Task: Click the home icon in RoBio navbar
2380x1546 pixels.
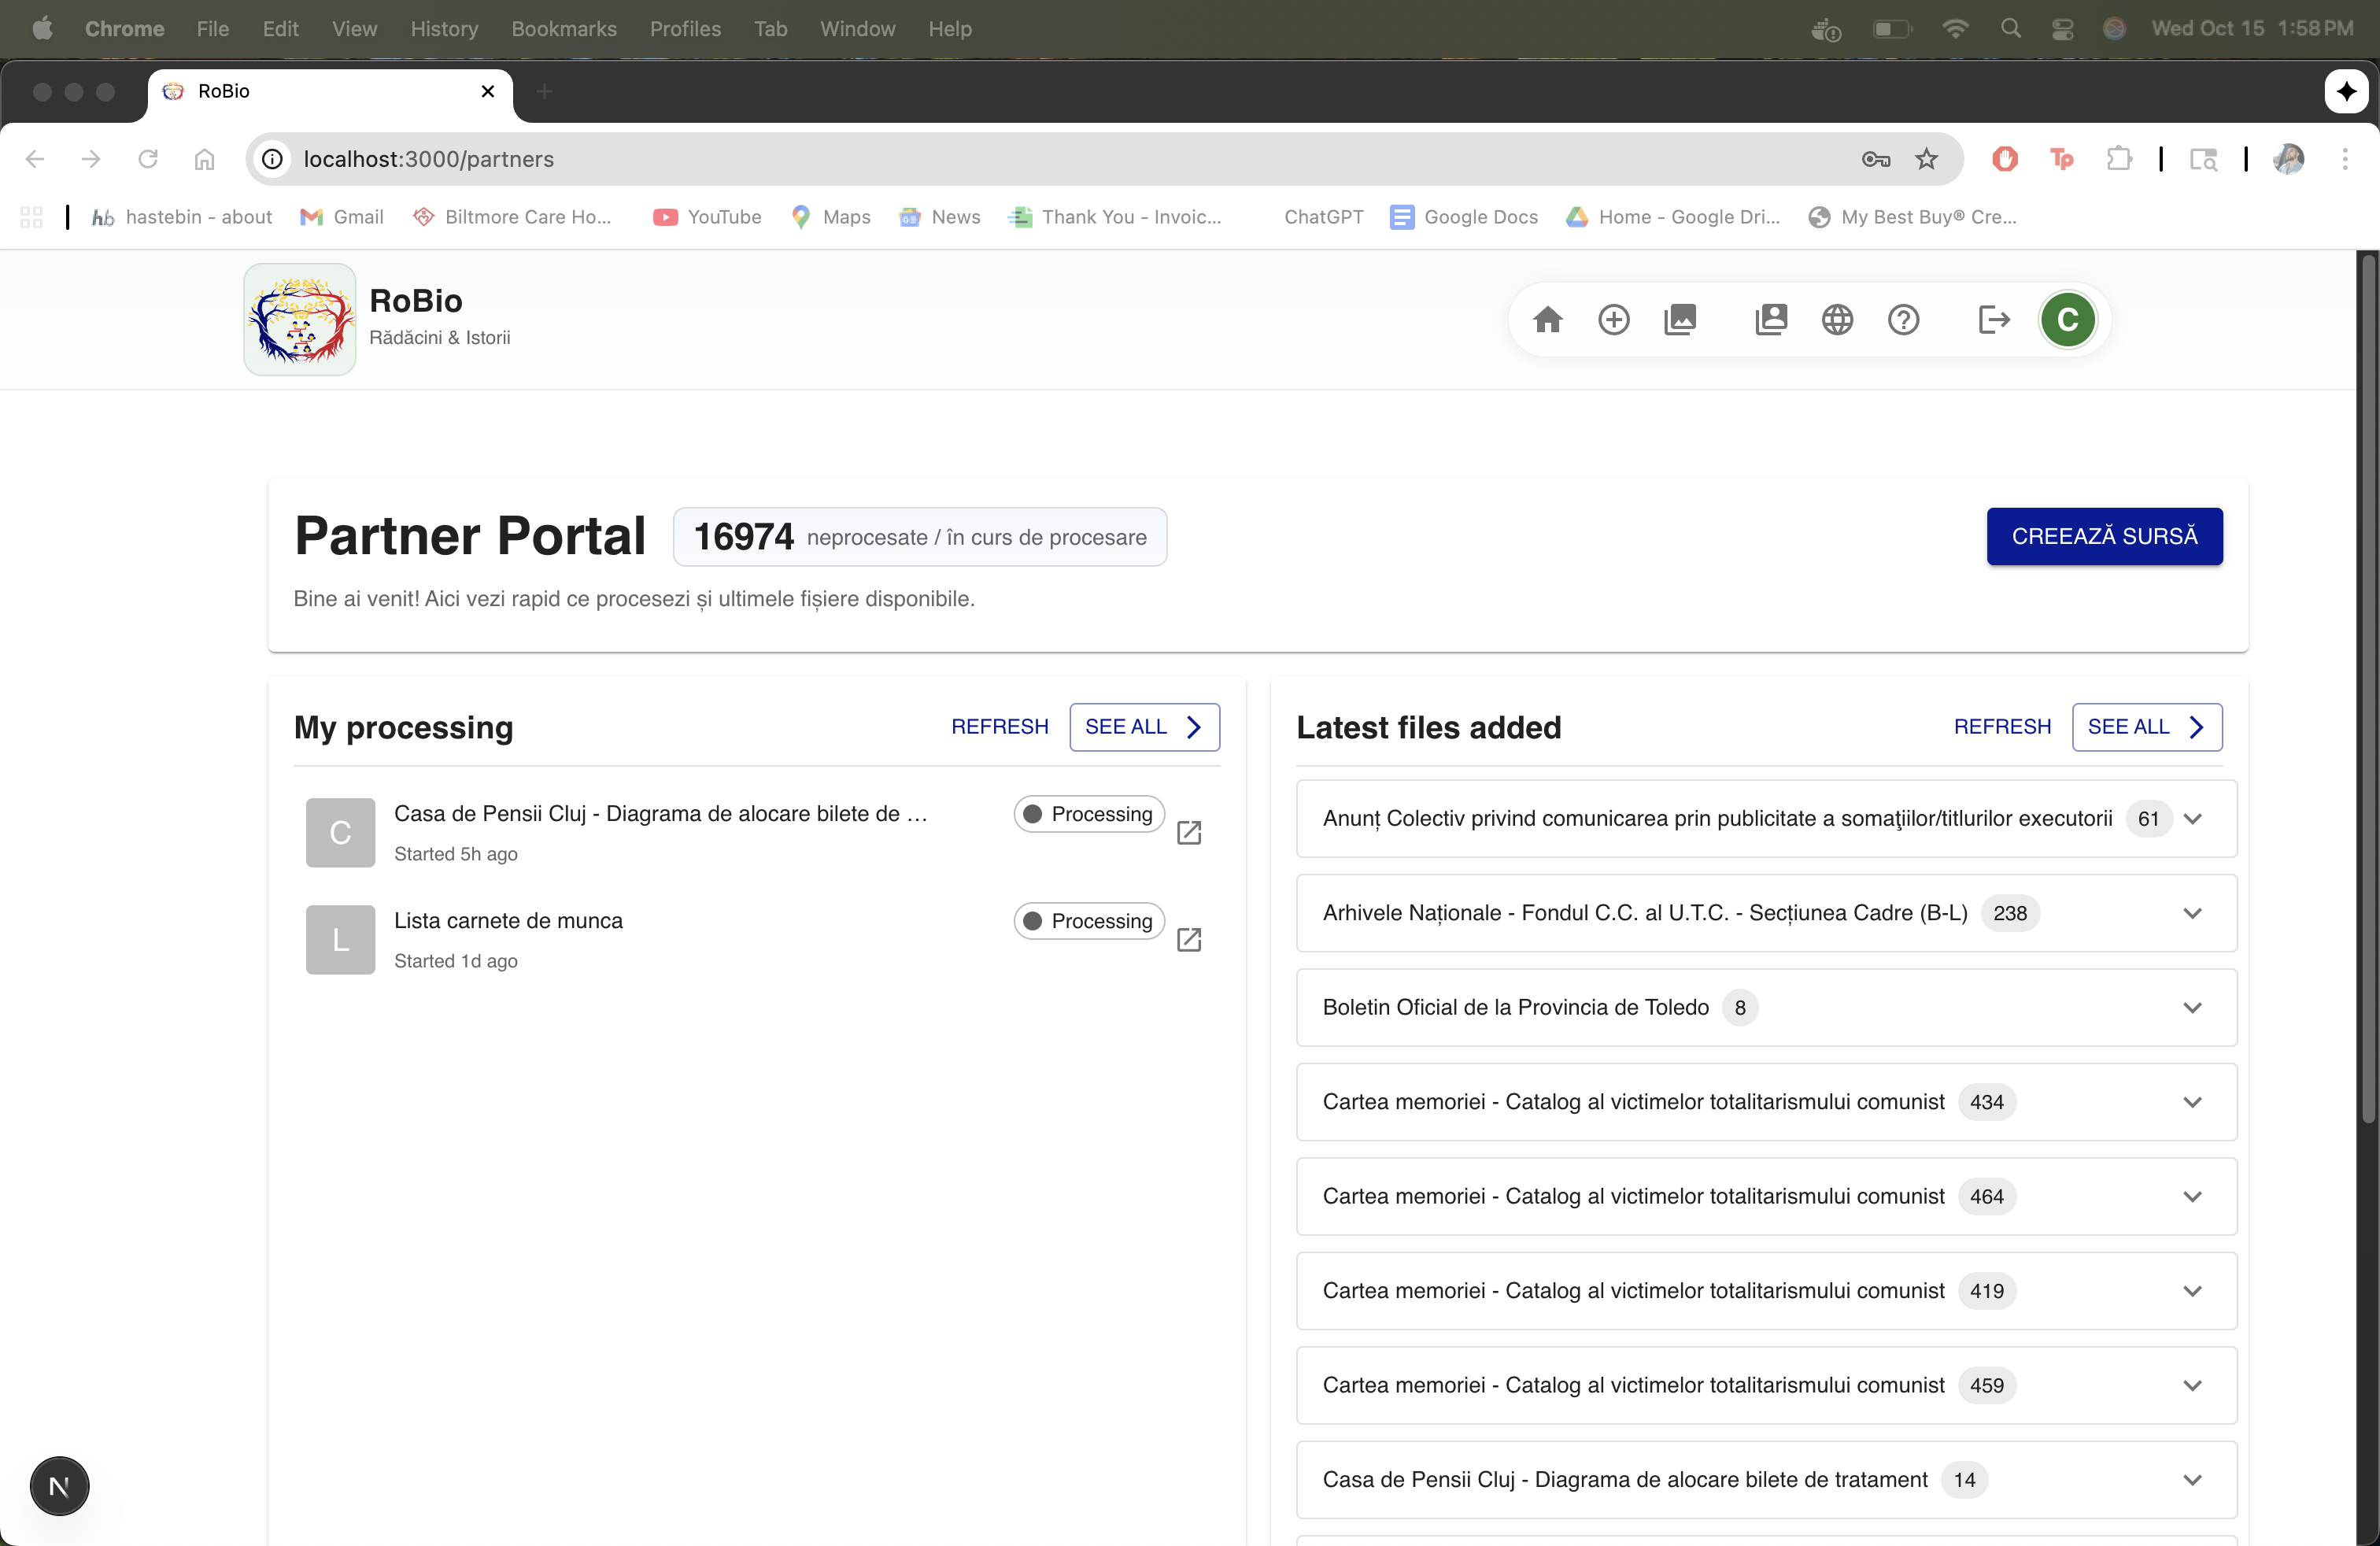Action: click(1547, 320)
